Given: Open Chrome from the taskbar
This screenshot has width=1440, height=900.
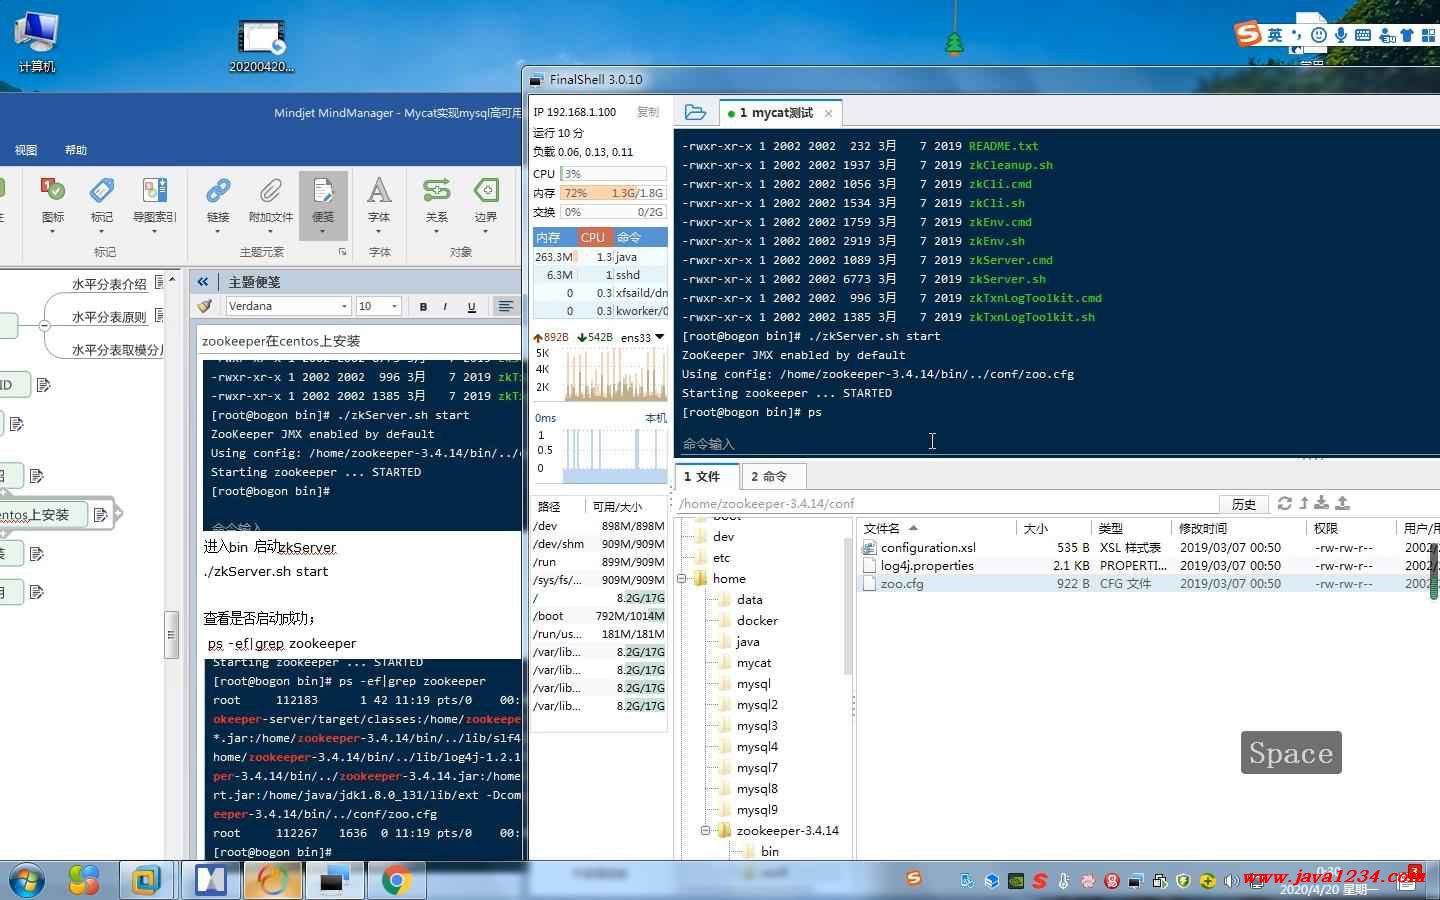Looking at the screenshot, I should pyautogui.click(x=395, y=881).
